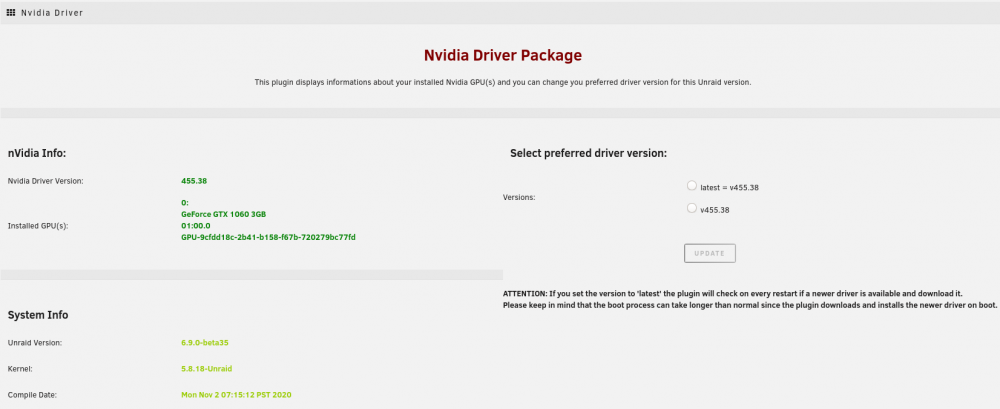Click the grid icon beside Nvidia Driver

(11, 12)
